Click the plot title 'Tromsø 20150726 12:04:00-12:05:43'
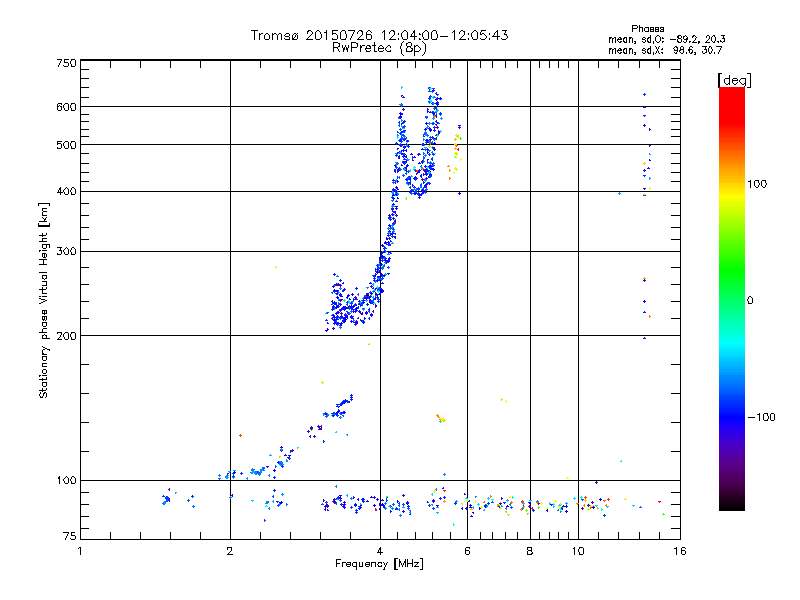Screen dimensions: 800x600 click(379, 35)
